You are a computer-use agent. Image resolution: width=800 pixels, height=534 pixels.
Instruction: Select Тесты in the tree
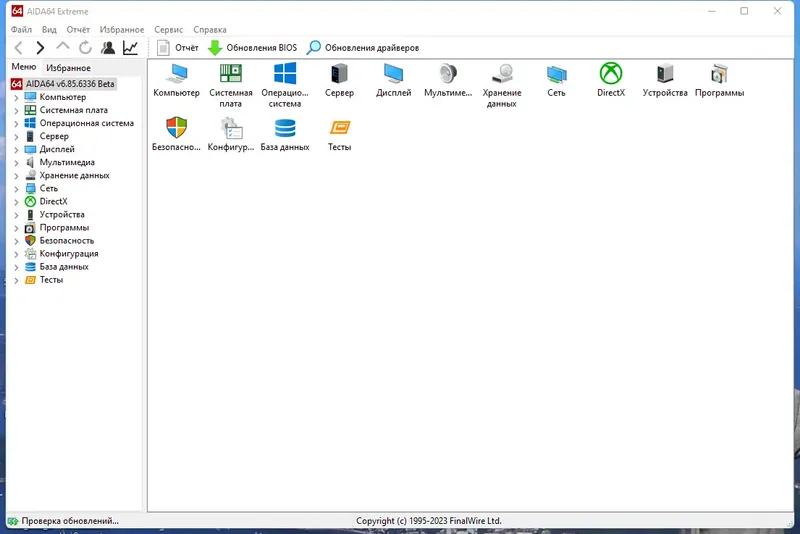44,280
